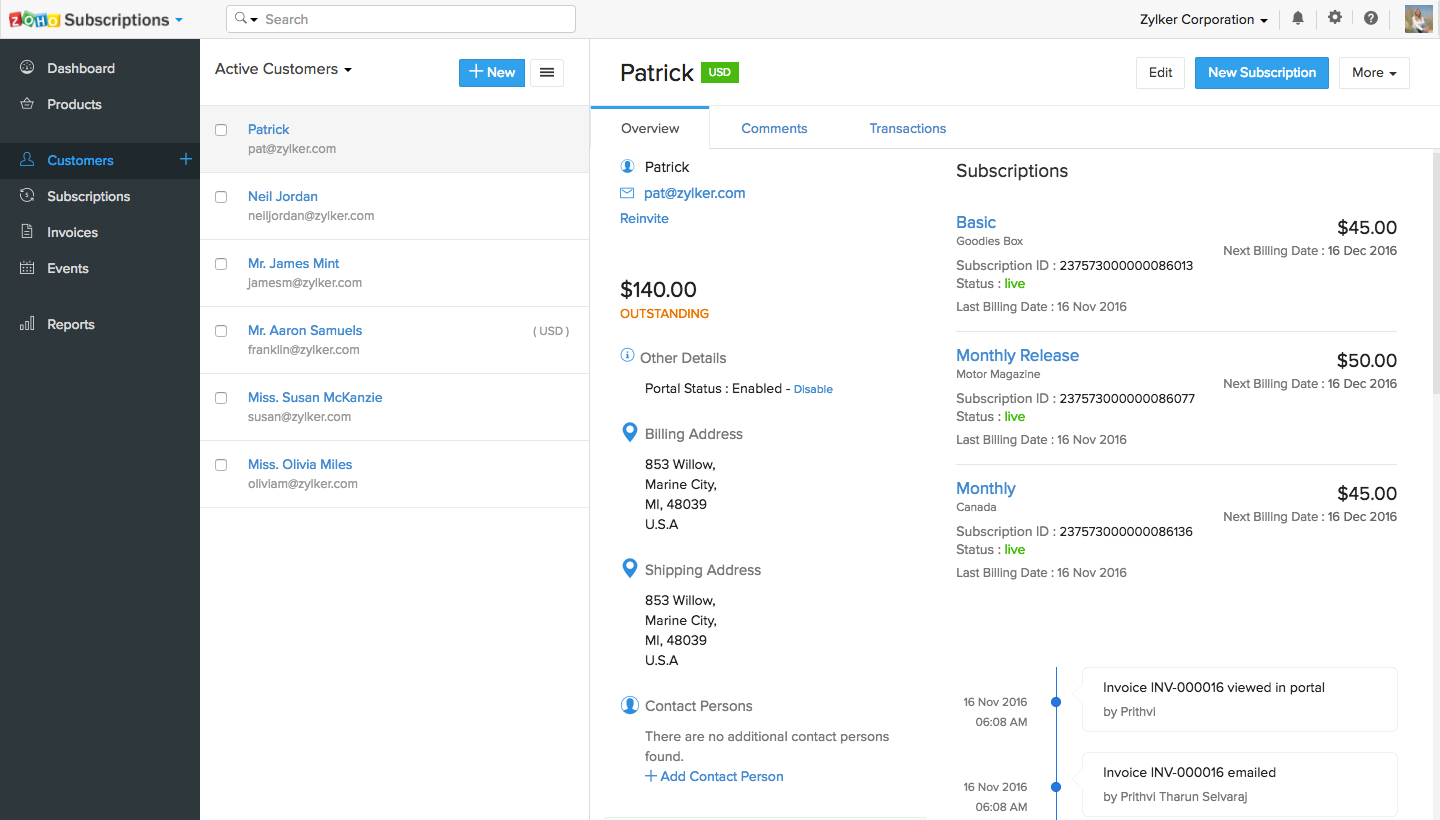Open the Comments tab

click(x=774, y=128)
